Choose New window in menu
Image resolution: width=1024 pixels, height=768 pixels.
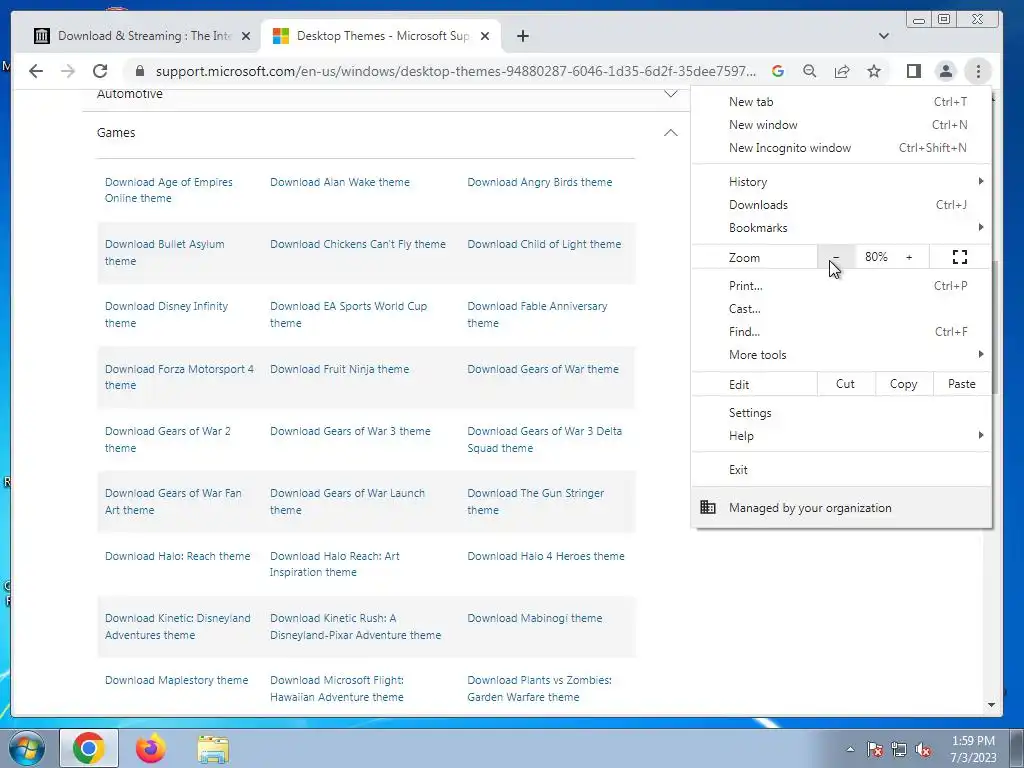(x=841, y=124)
